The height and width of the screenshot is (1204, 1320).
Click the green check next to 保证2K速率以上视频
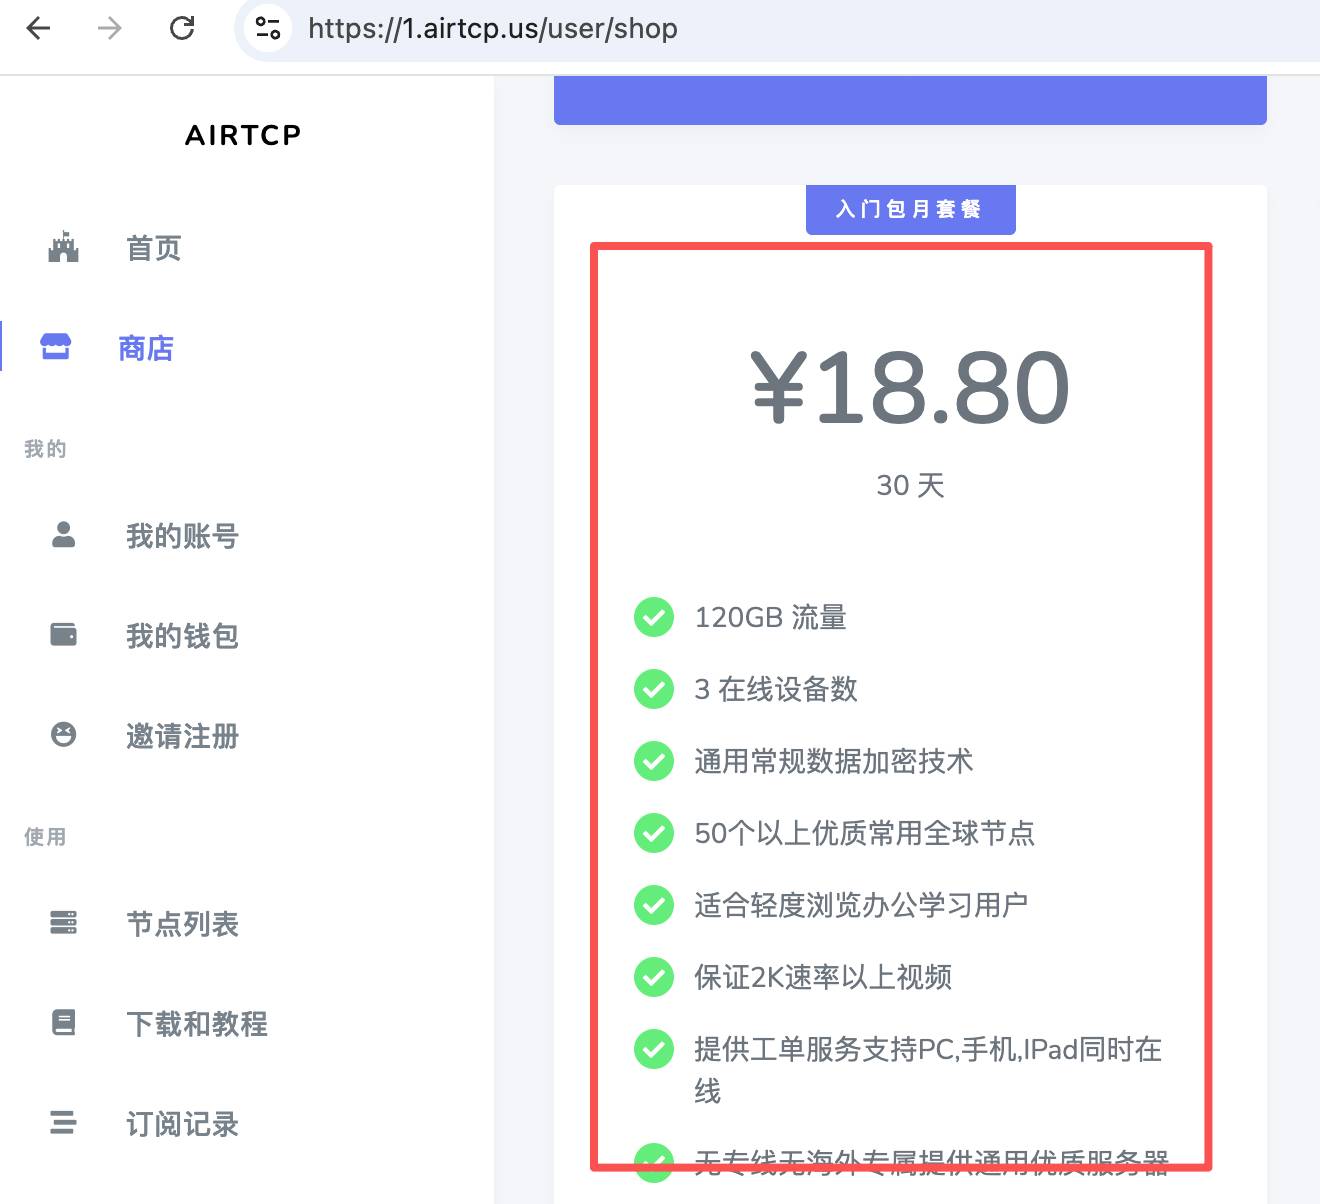pos(654,977)
